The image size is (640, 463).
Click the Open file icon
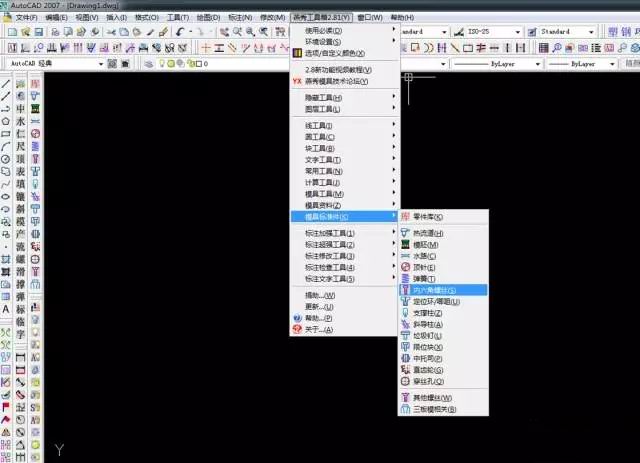(26, 32)
